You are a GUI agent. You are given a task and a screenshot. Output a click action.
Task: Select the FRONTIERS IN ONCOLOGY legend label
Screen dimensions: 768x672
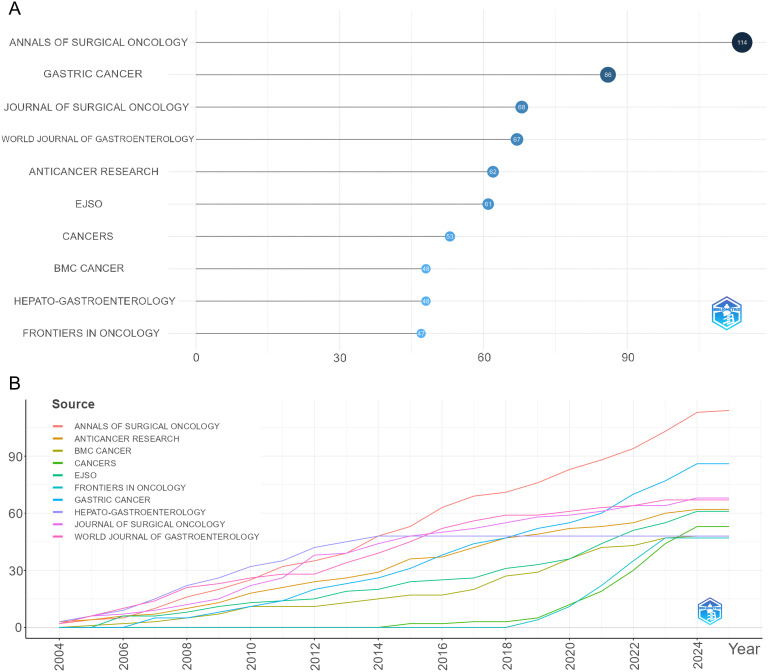[130, 488]
